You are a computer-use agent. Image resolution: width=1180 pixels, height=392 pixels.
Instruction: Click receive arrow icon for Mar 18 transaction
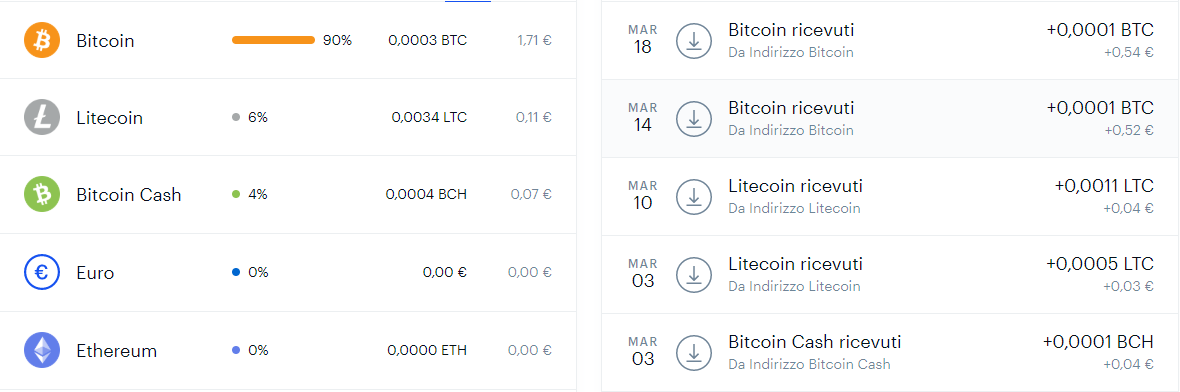coord(694,41)
